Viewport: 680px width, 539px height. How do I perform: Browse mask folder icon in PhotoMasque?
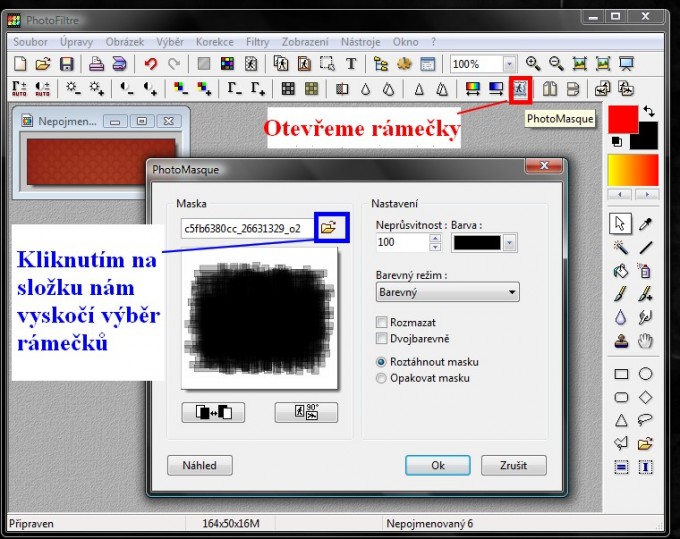(x=331, y=227)
